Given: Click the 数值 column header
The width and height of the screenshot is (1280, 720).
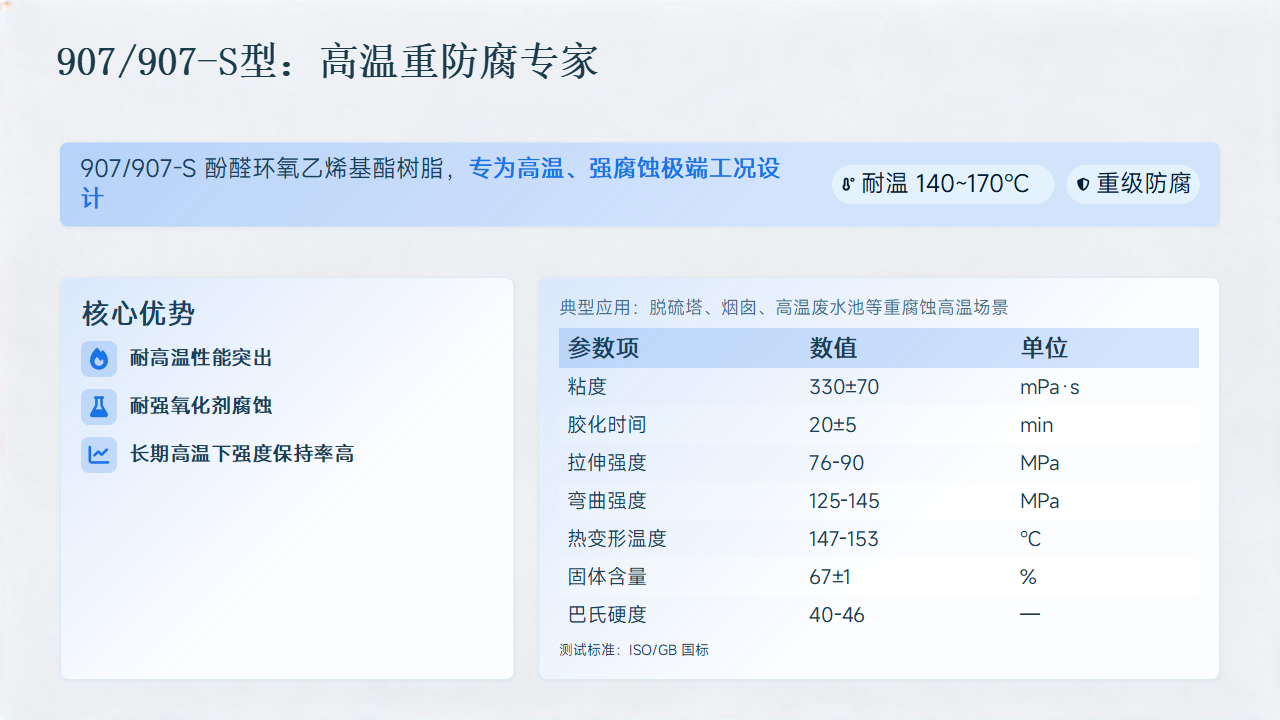Looking at the screenshot, I should tap(833, 348).
